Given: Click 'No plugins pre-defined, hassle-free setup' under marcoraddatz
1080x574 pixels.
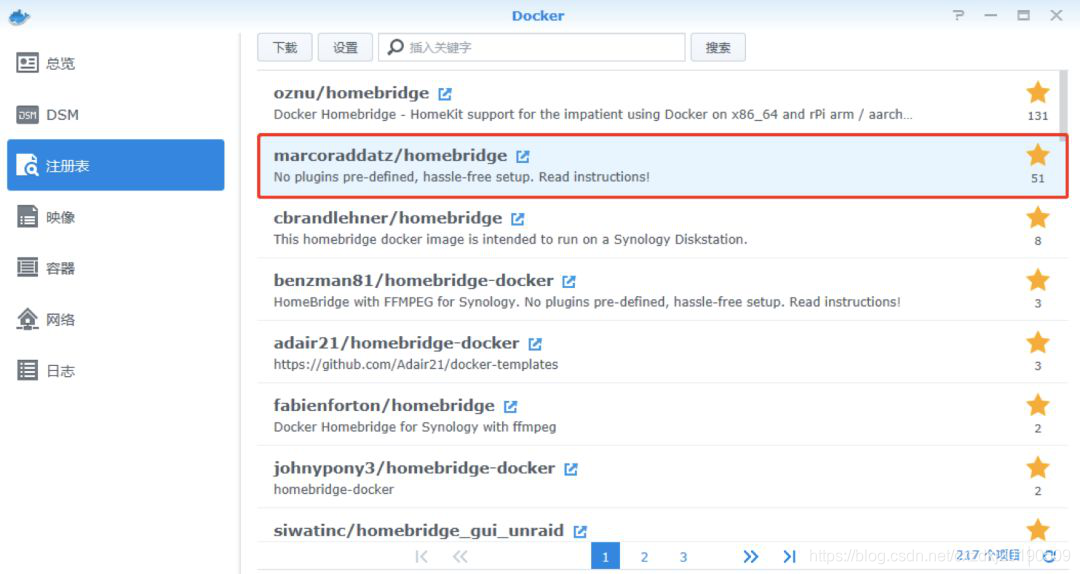Looking at the screenshot, I should coord(461,177).
